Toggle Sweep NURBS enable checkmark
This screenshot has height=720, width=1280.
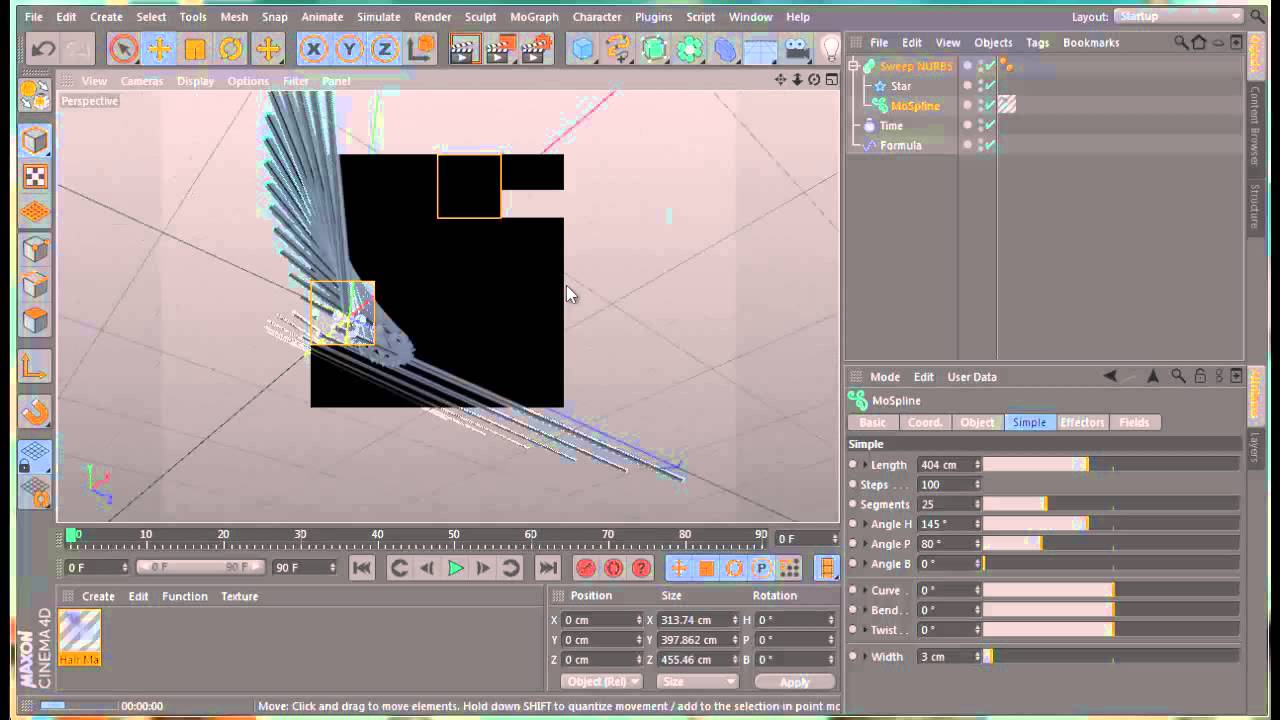(x=990, y=66)
